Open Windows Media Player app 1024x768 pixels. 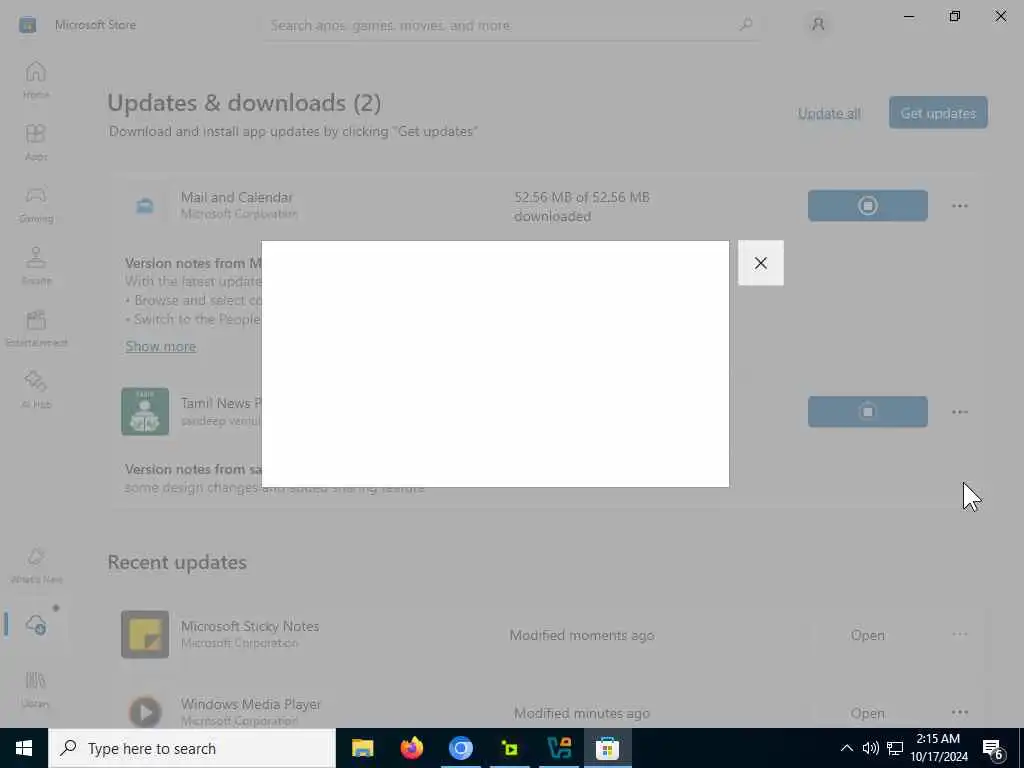867,713
